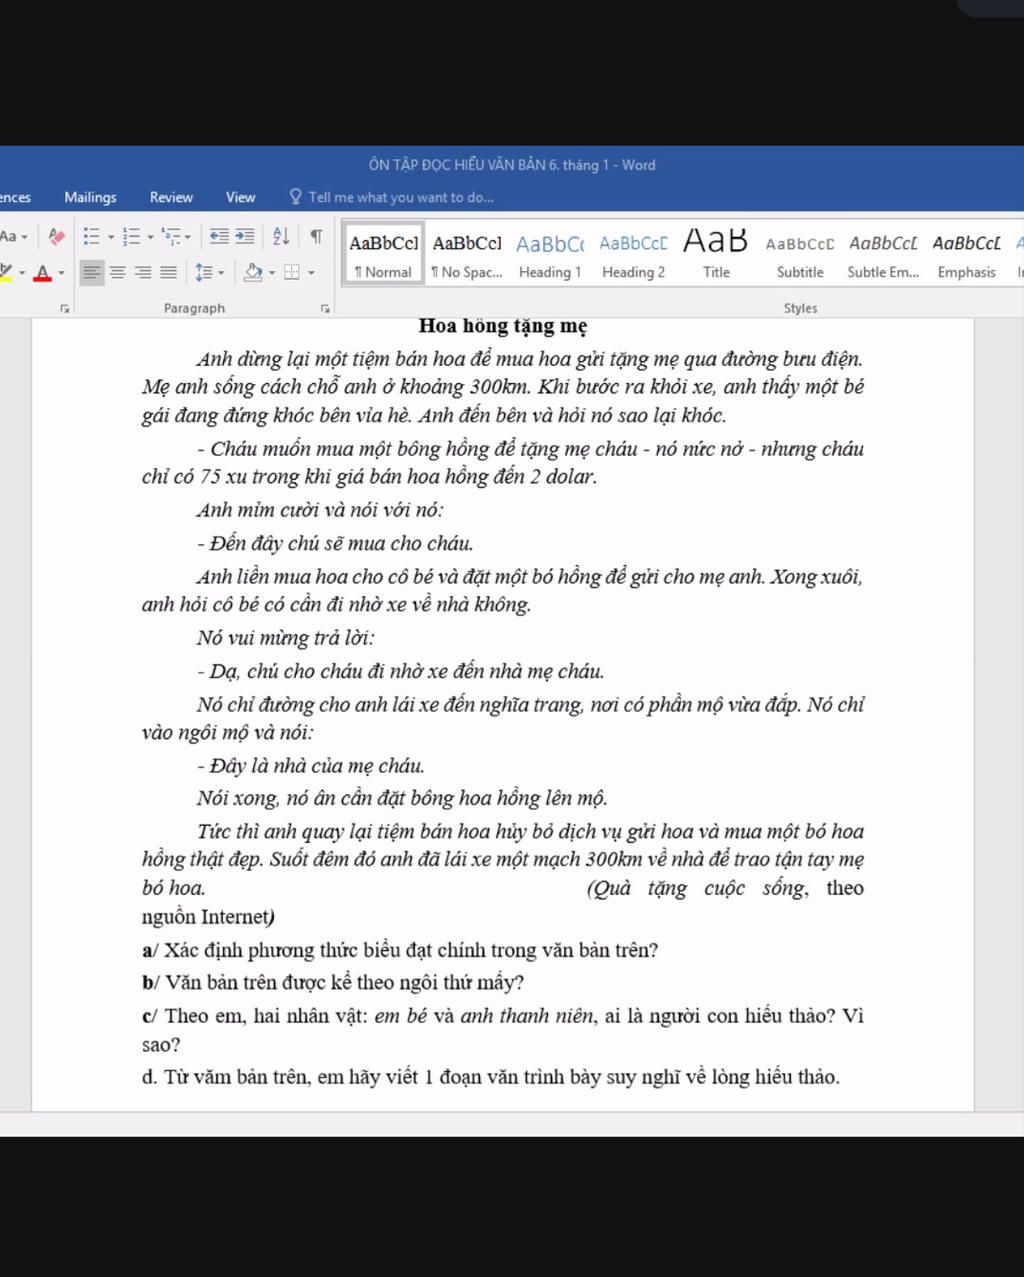Click the Tell me what you want field
This screenshot has height=1277, width=1024.
click(401, 197)
